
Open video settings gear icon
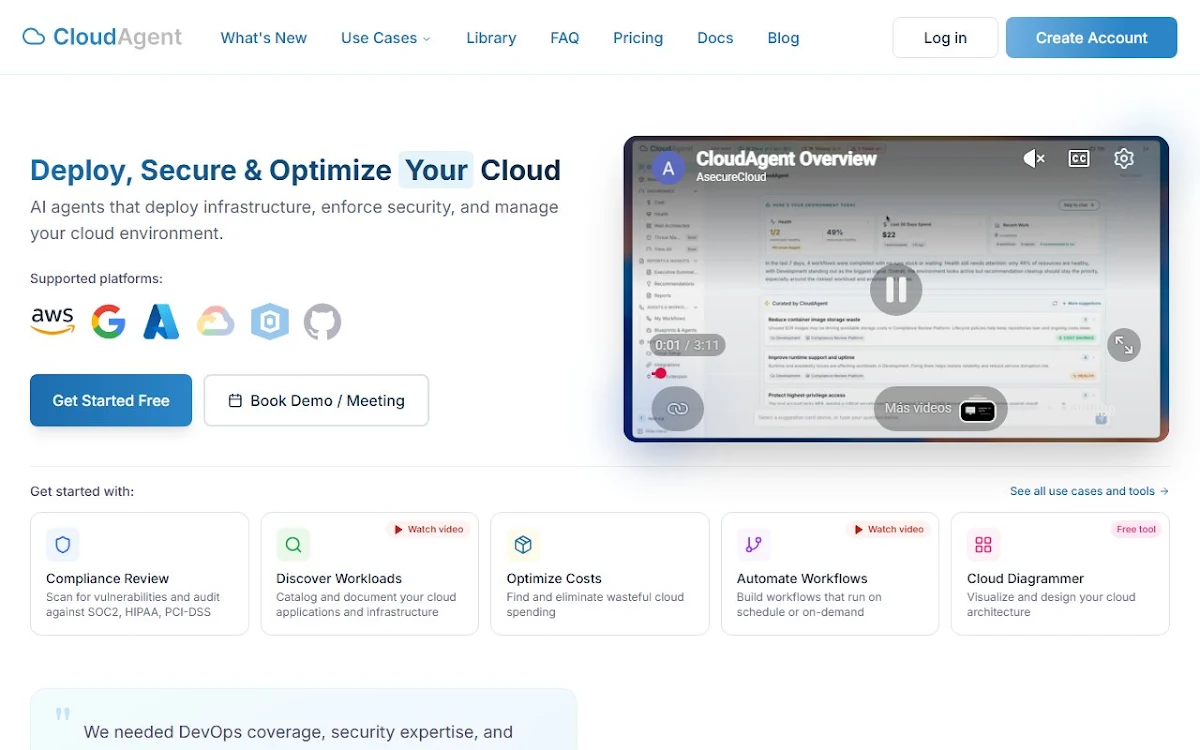pos(1124,158)
